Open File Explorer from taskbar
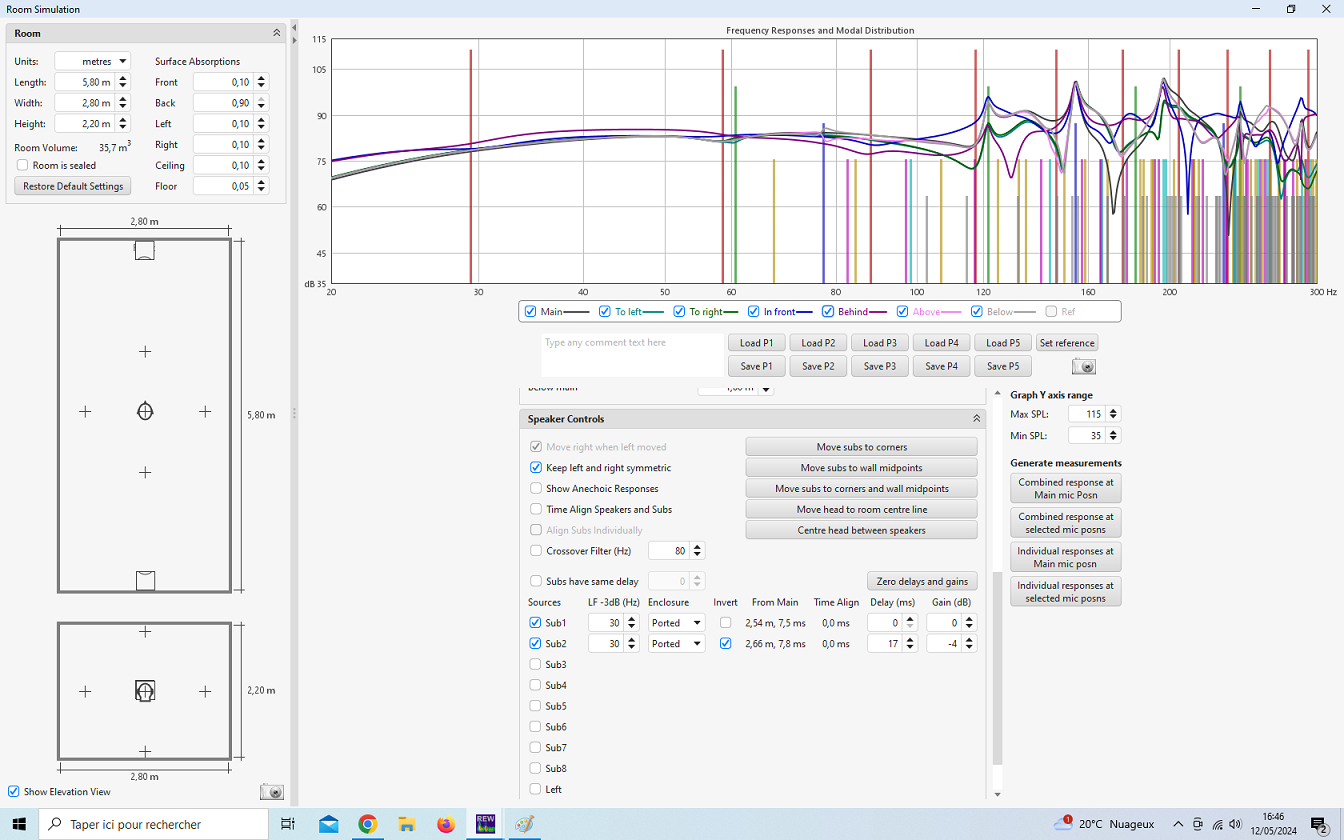The height and width of the screenshot is (840, 1344). pos(407,824)
